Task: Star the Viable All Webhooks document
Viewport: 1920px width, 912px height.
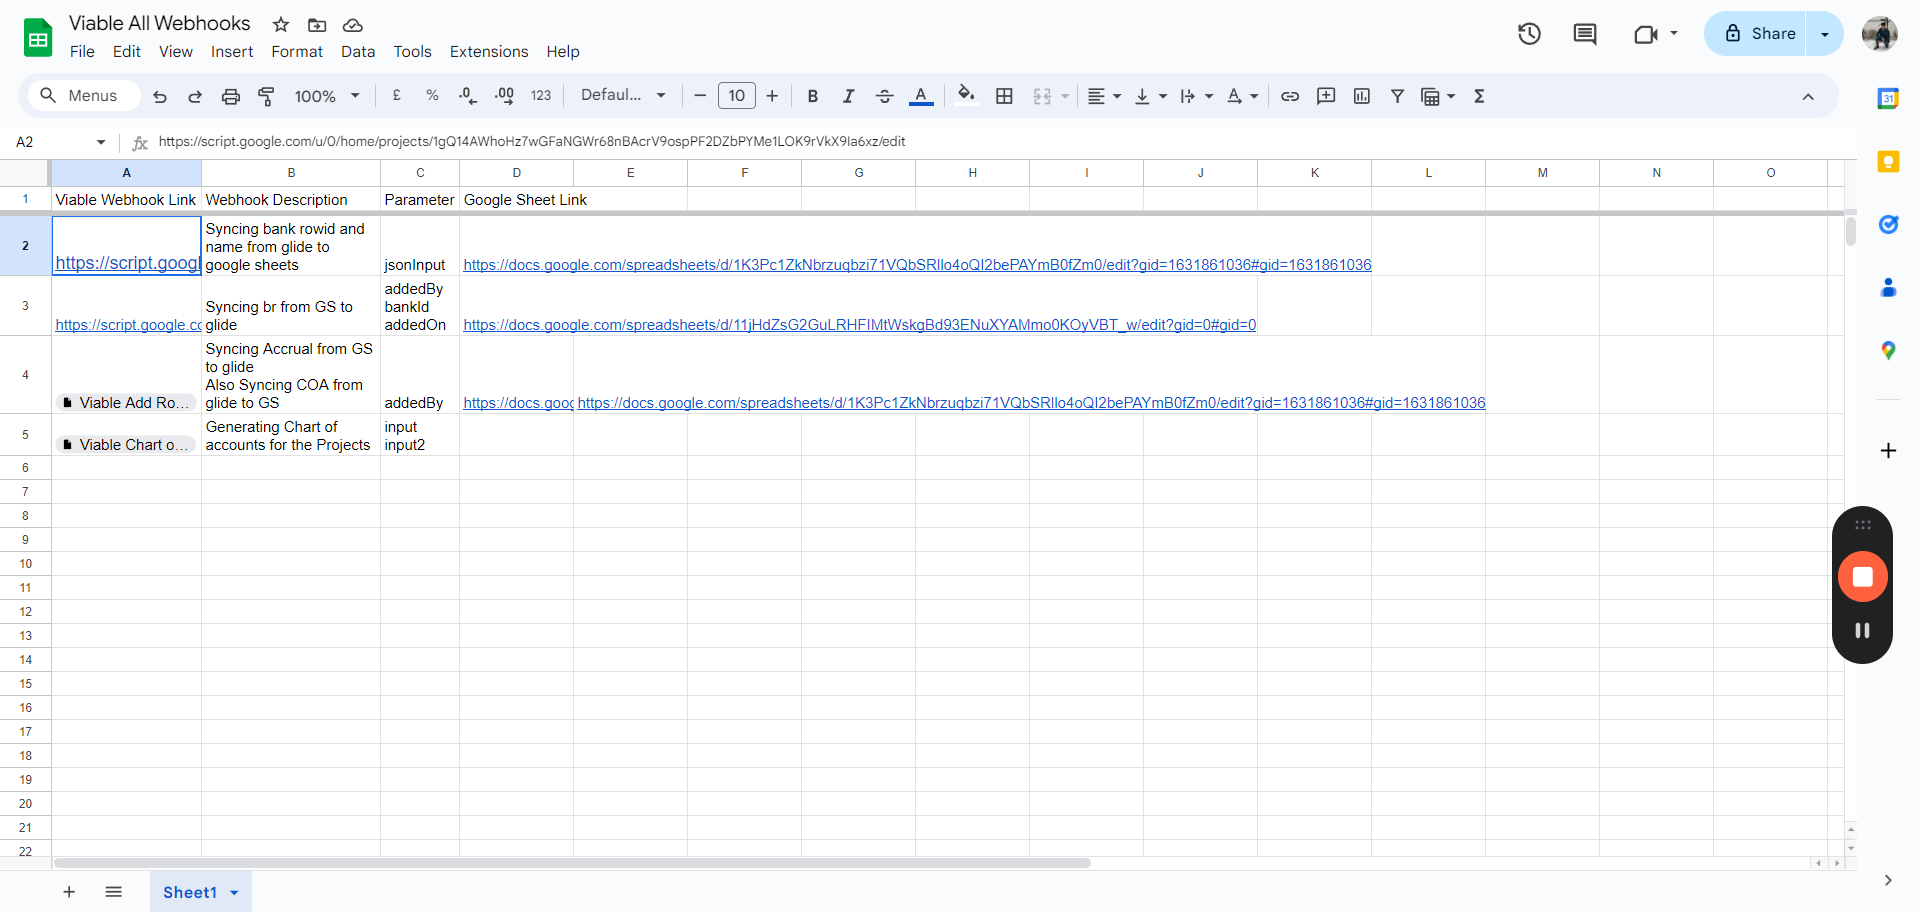Action: [281, 25]
